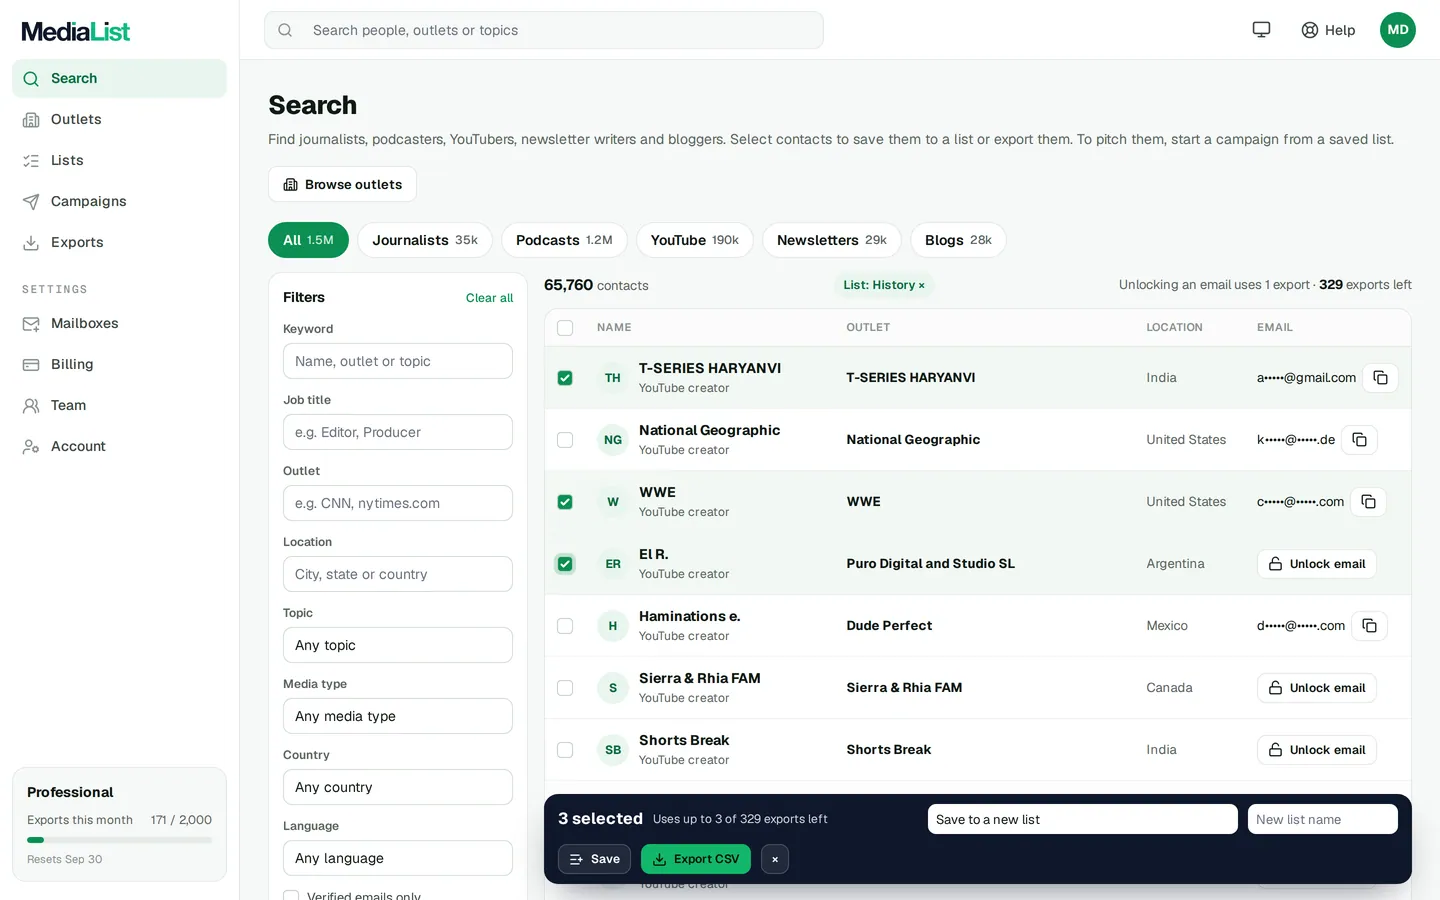Open the Language dropdown filter
This screenshot has height=900, width=1440.
(398, 858)
